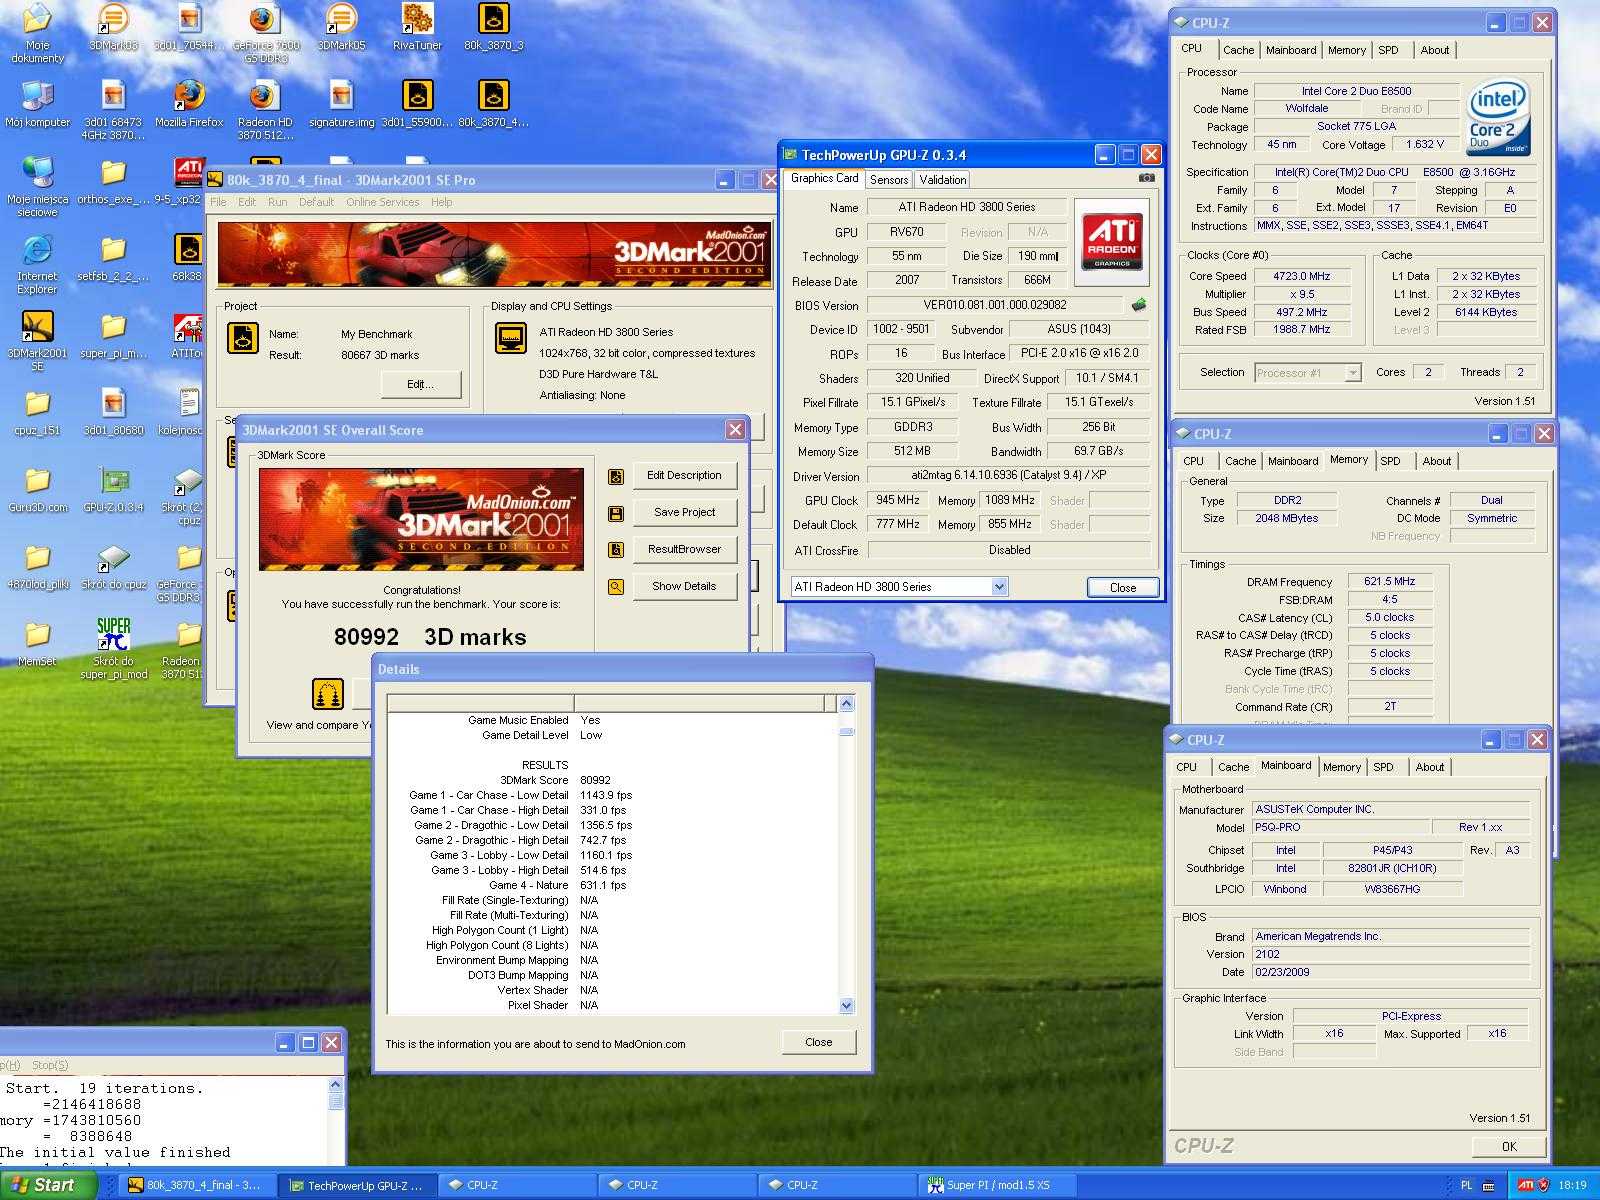Open the Run menu in 3DMark2001
The height and width of the screenshot is (1200, 1600).
(277, 202)
